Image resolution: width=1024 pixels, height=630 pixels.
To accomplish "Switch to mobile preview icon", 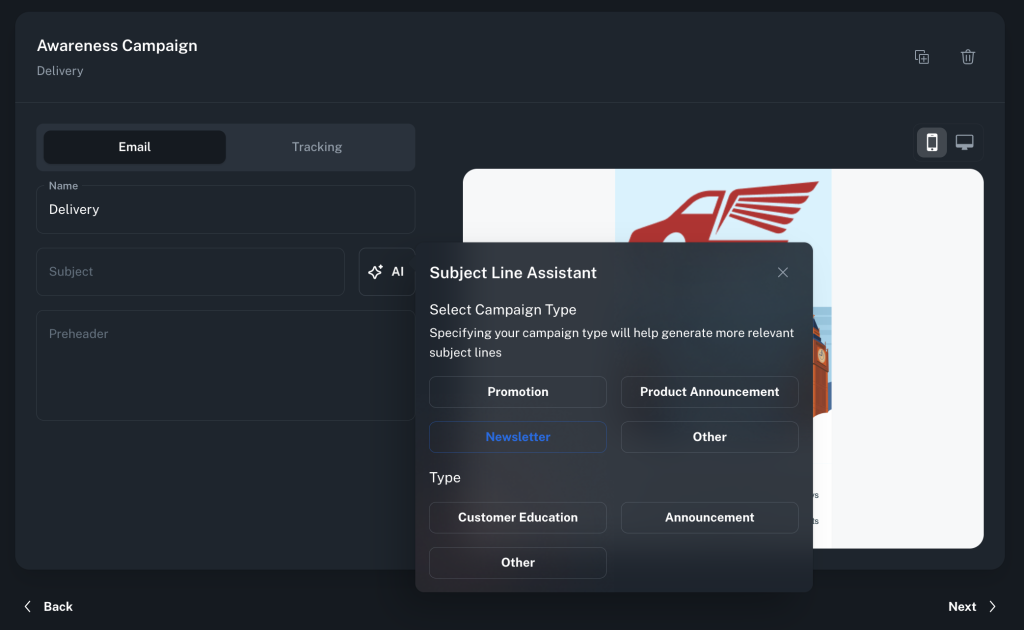I will pyautogui.click(x=932, y=142).
